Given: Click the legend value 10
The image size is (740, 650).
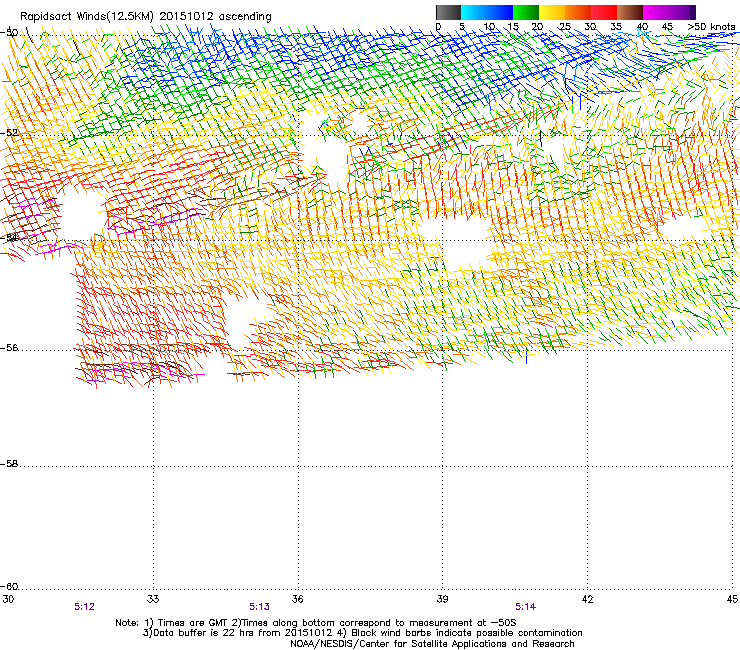Looking at the screenshot, I should pos(489,27).
